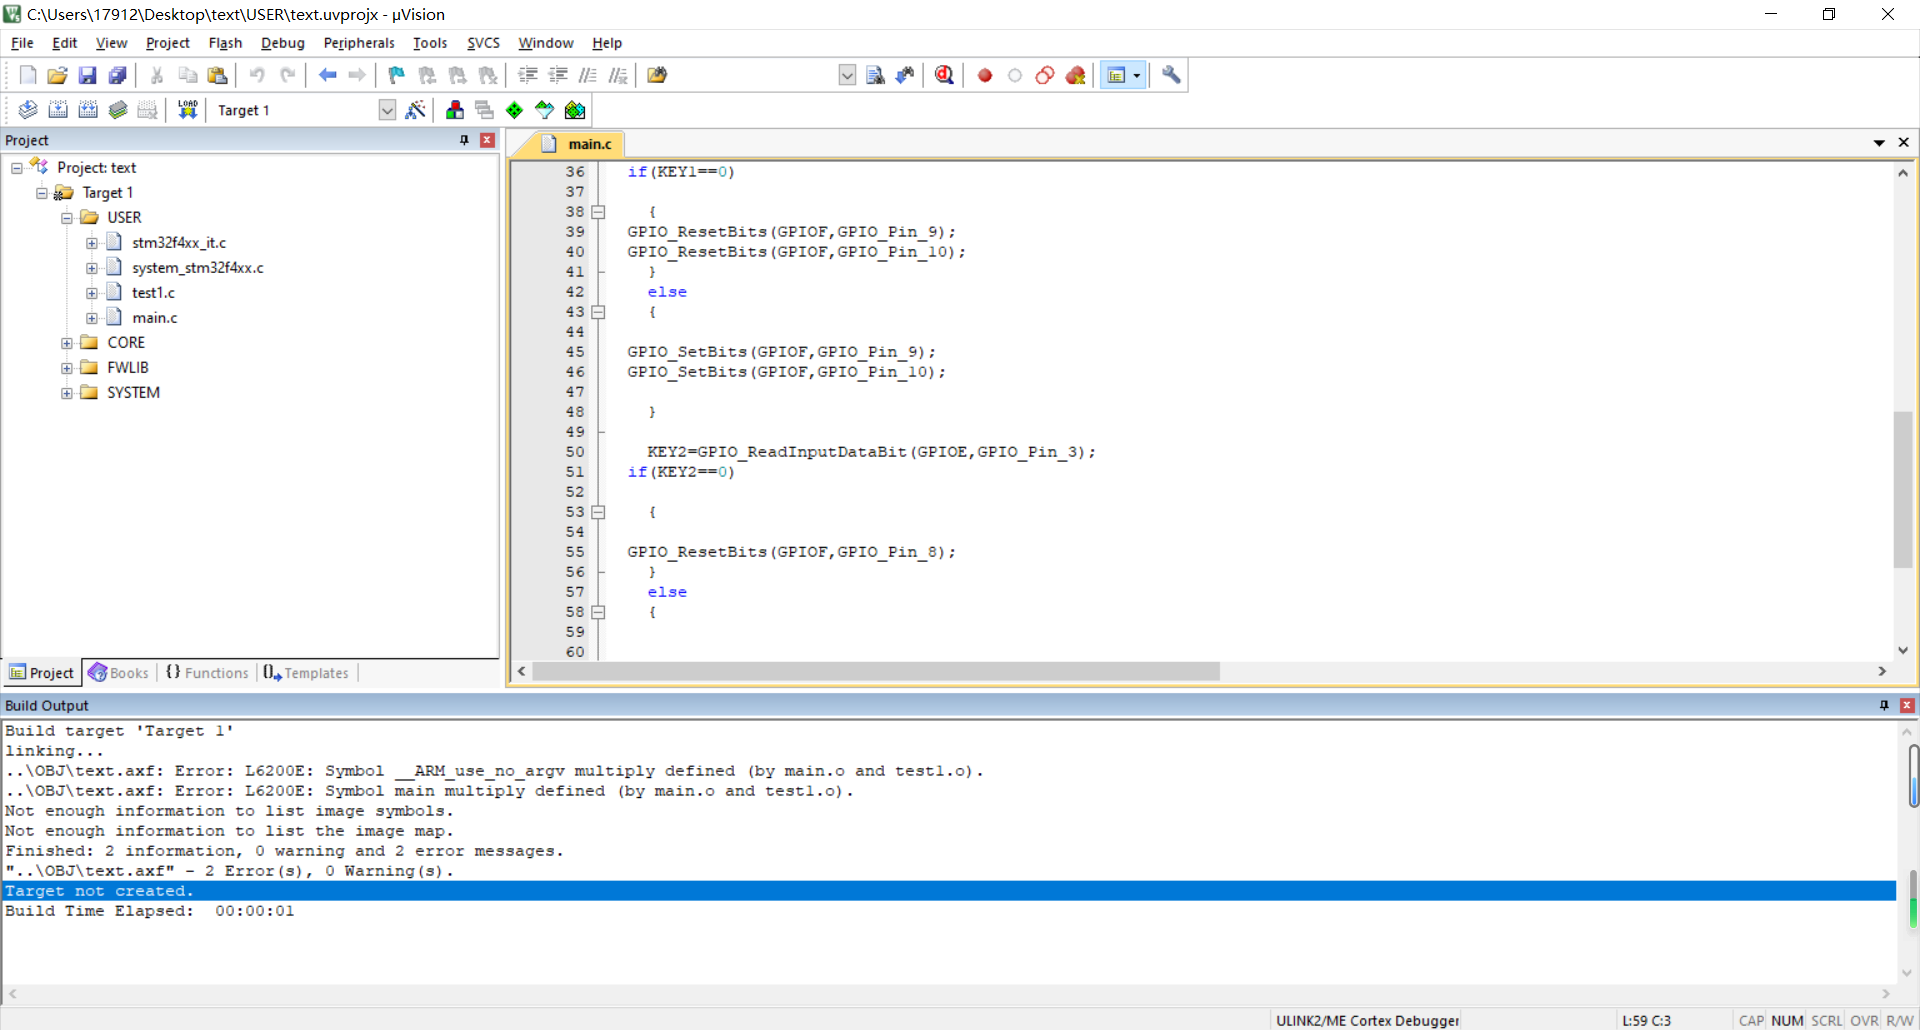Close the main.c editor with X
The height and width of the screenshot is (1030, 1920).
pyautogui.click(x=1904, y=143)
